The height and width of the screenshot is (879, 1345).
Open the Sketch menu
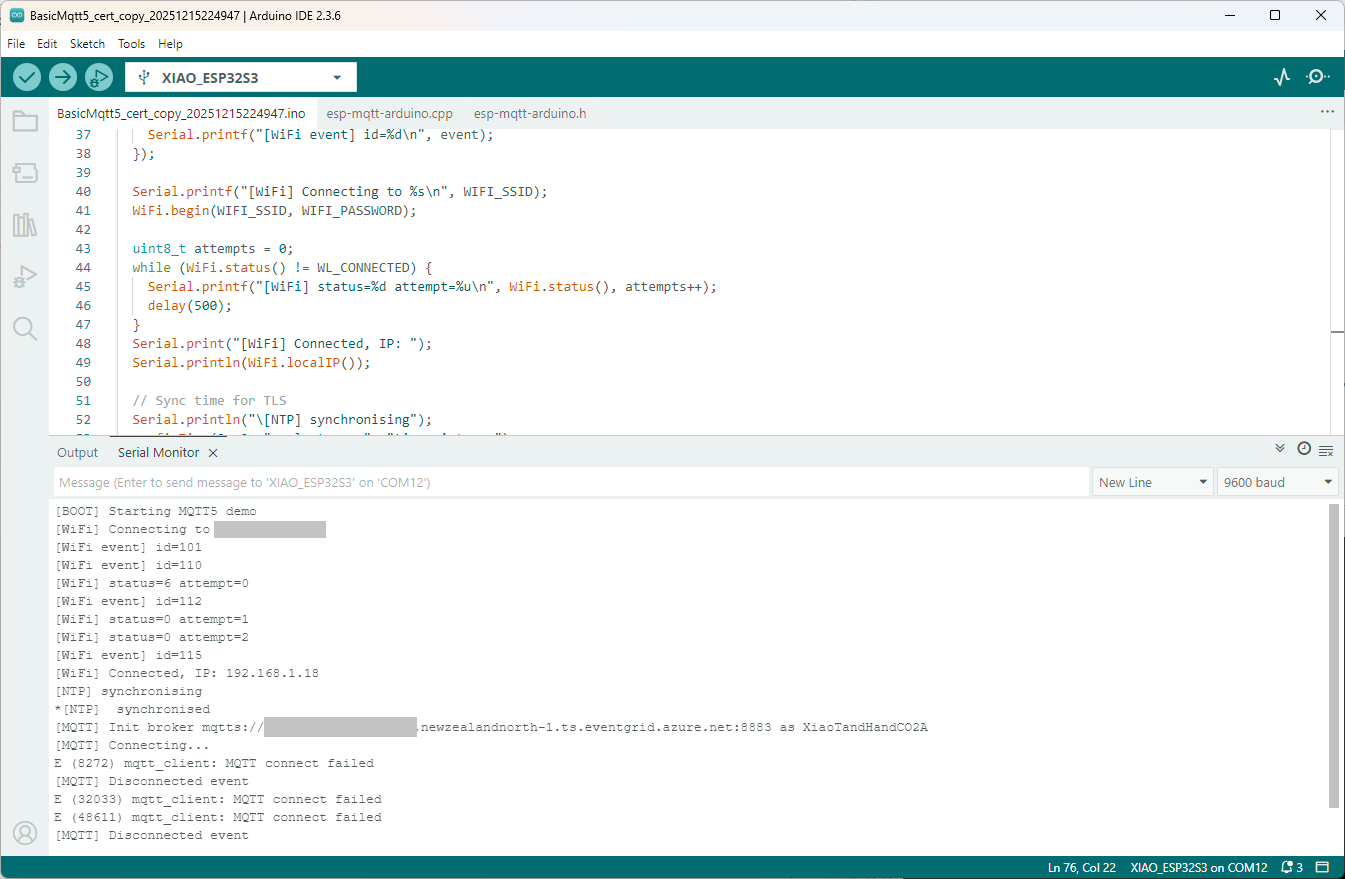click(87, 44)
